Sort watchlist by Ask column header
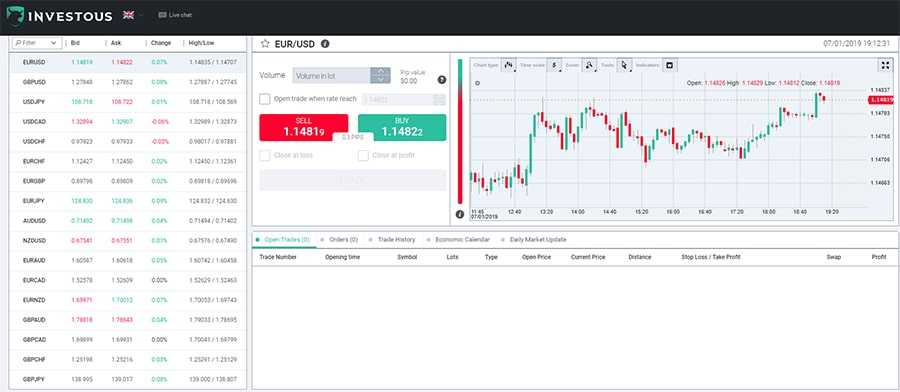 (x=116, y=43)
